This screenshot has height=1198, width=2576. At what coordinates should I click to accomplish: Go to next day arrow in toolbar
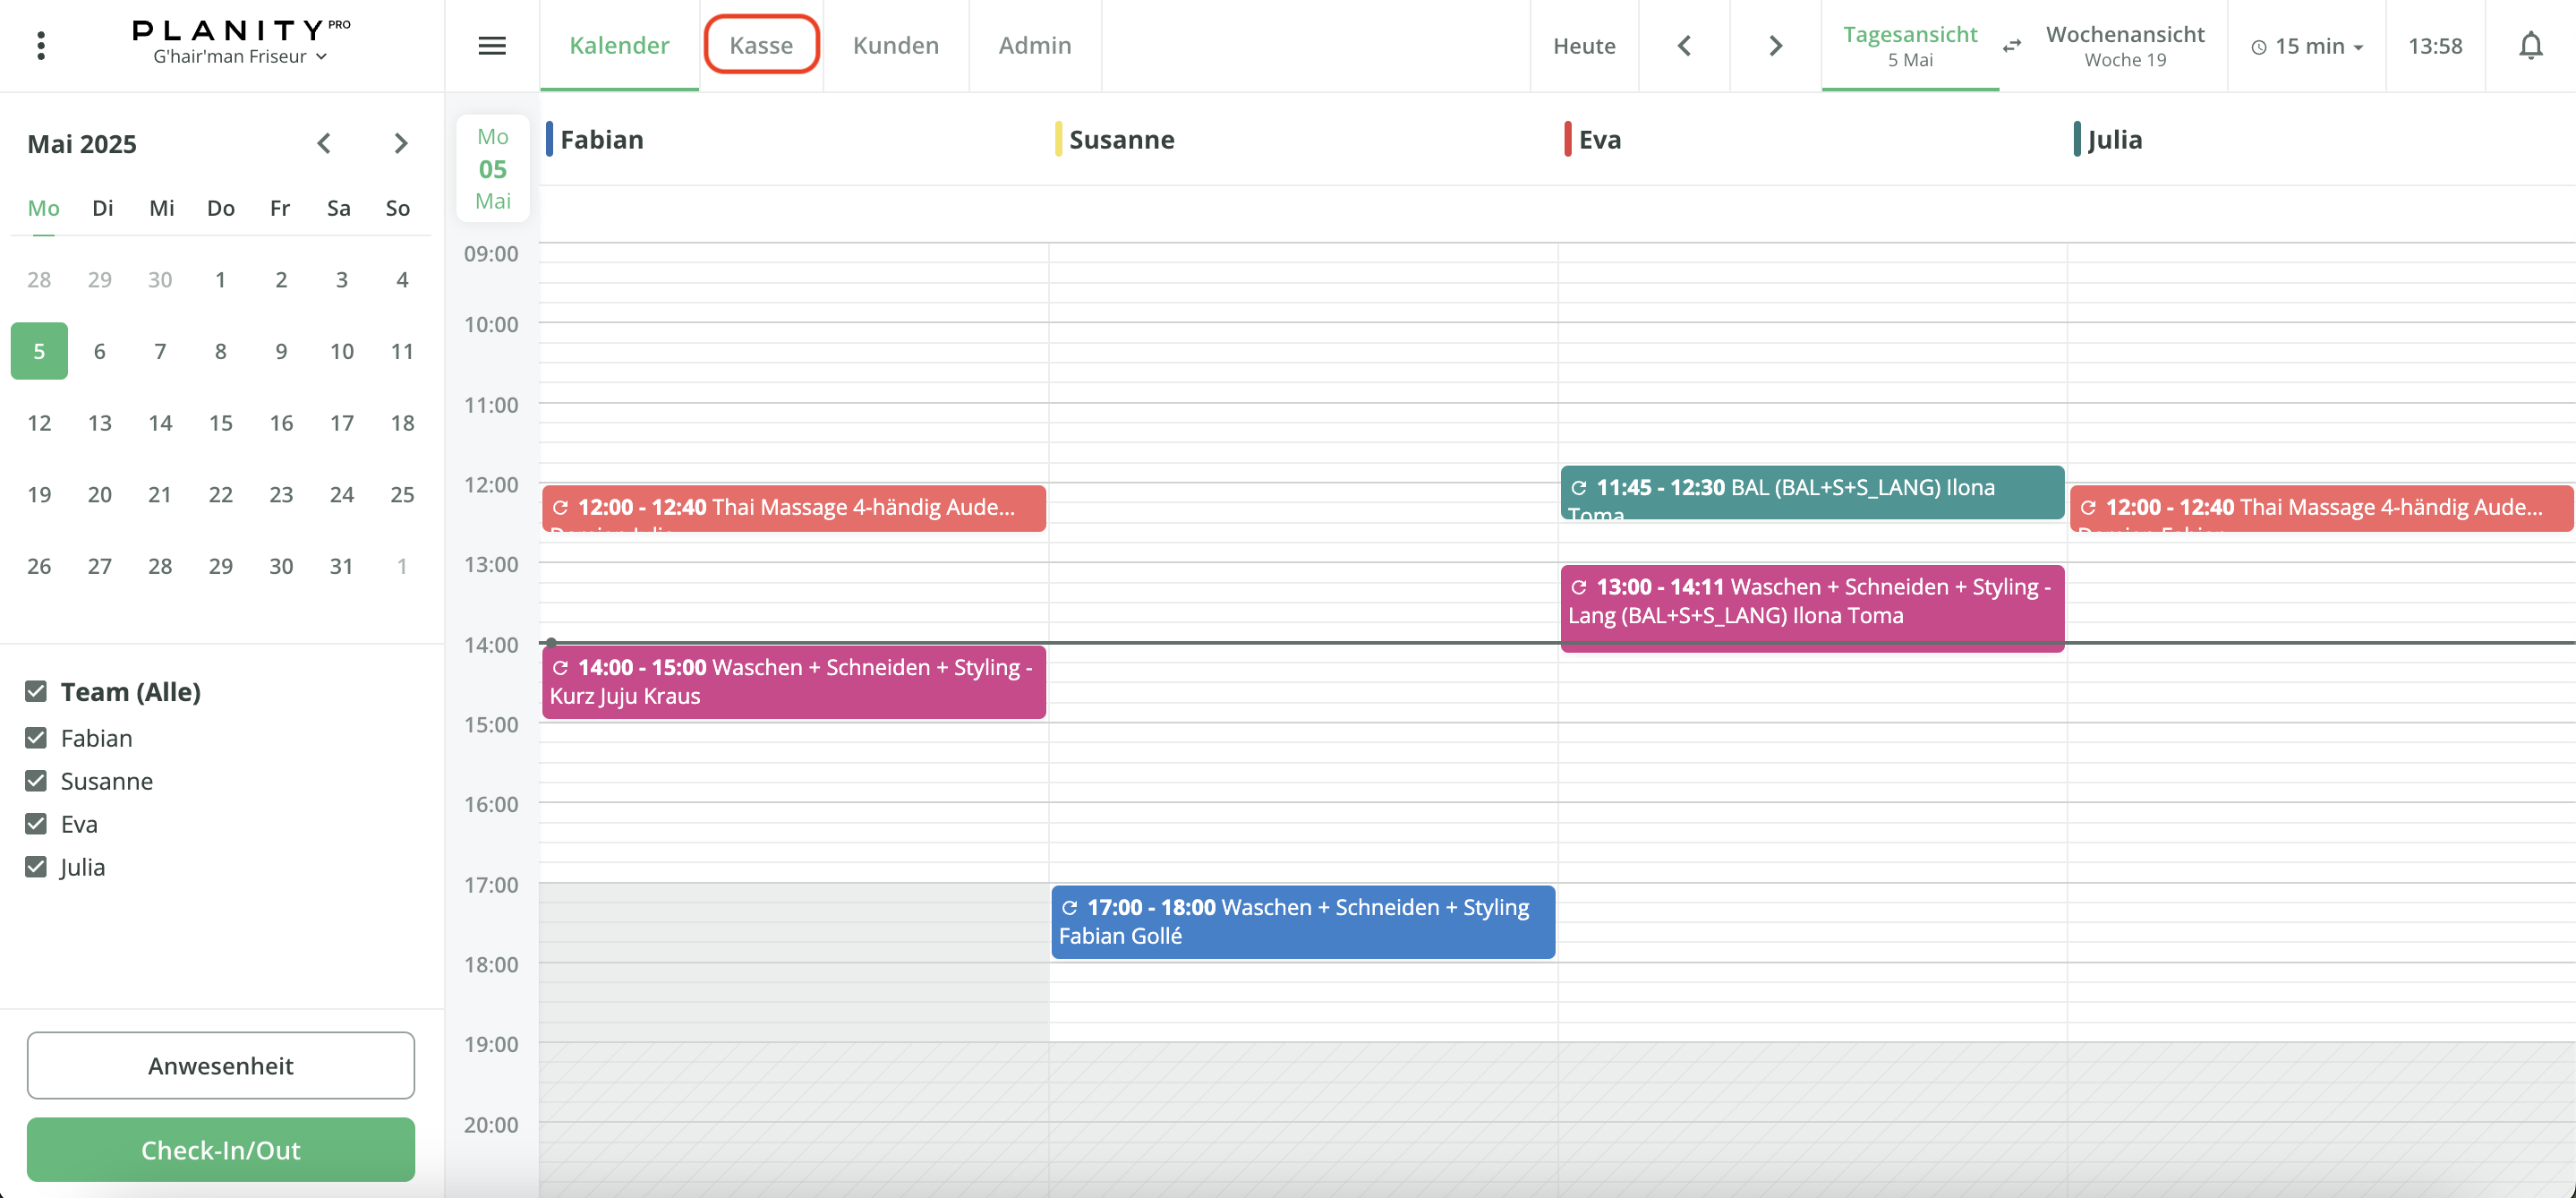click(1775, 46)
